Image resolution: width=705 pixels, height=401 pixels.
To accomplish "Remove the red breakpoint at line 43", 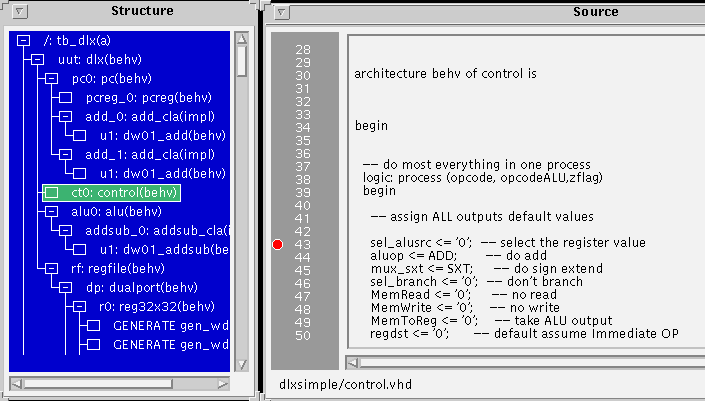I will (x=278, y=244).
